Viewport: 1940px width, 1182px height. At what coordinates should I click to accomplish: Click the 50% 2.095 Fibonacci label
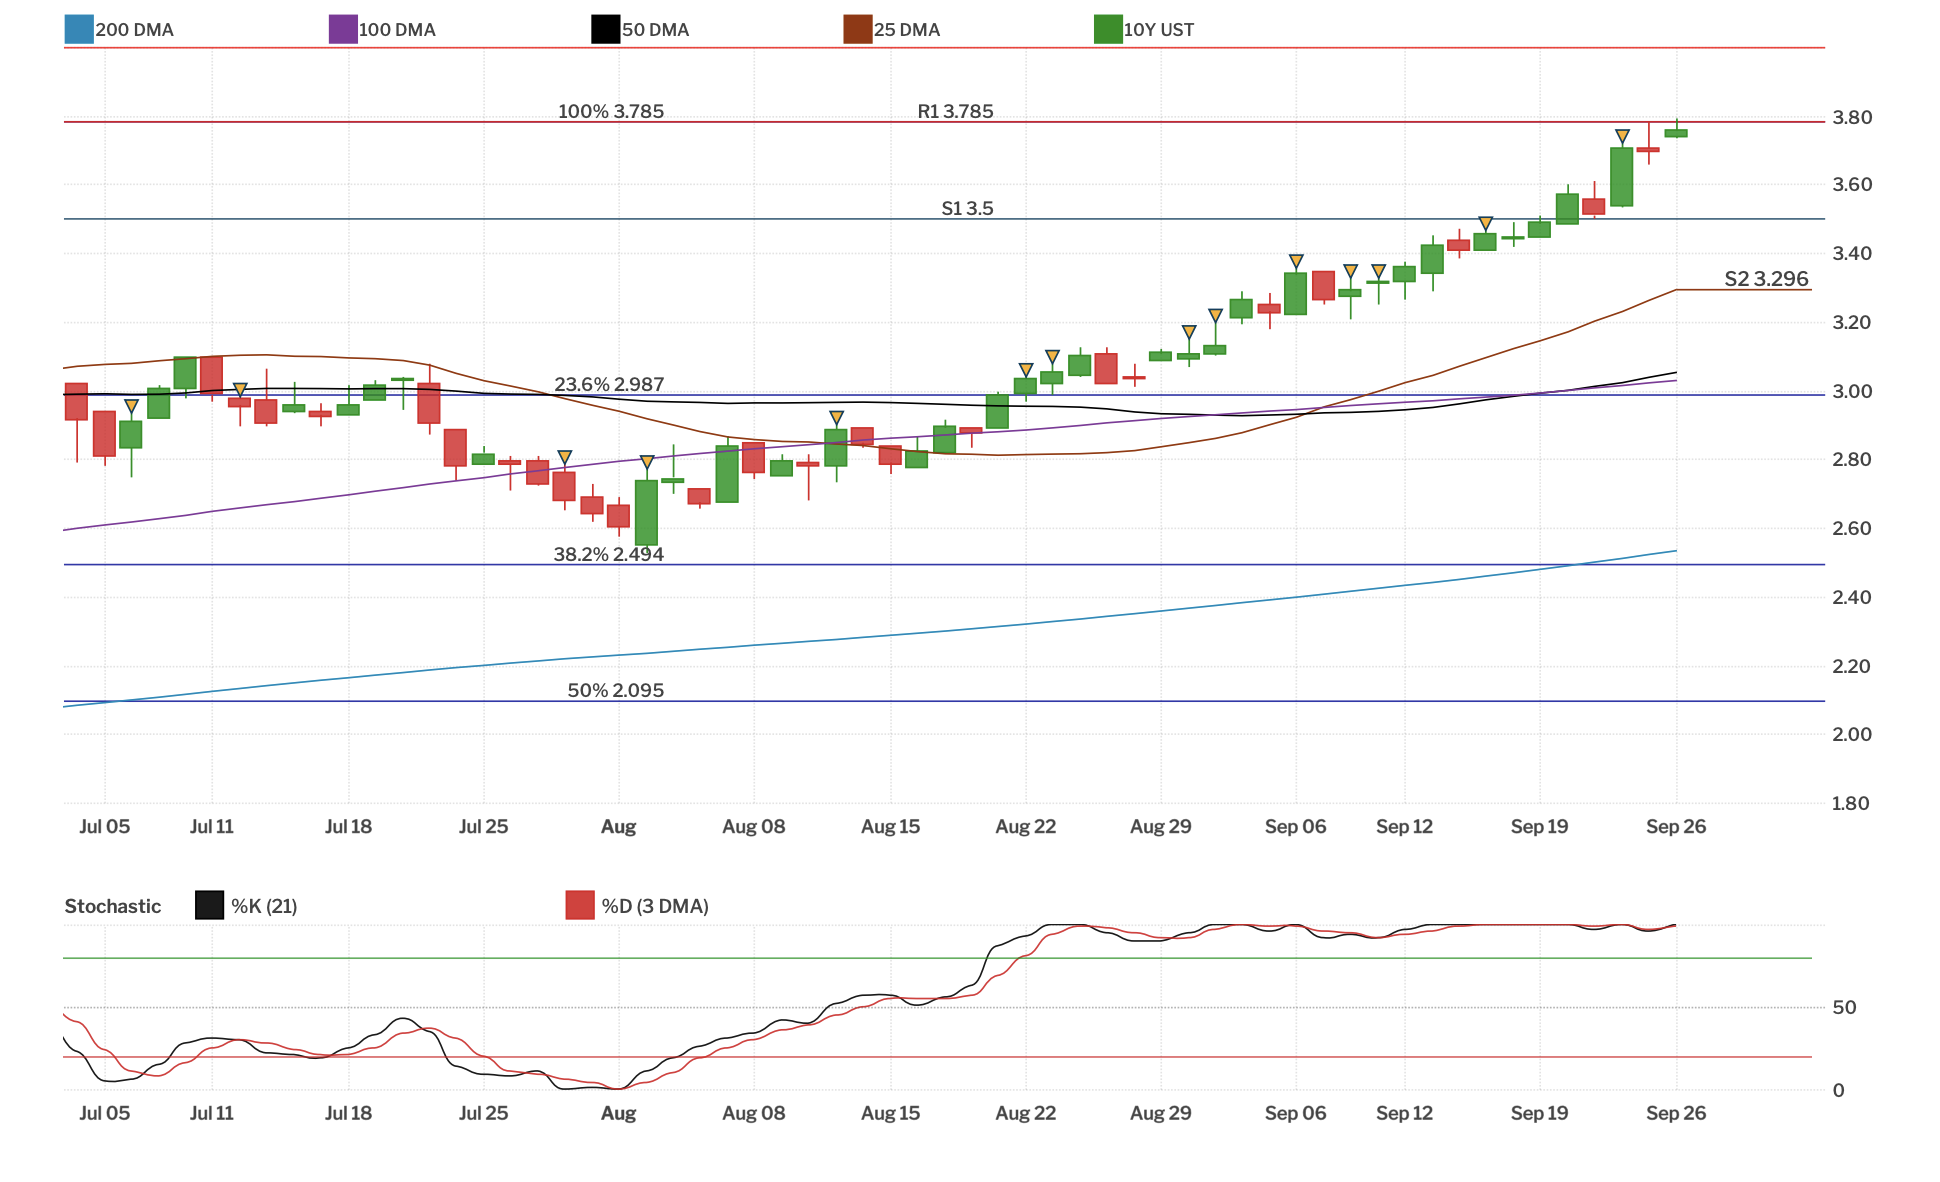[x=615, y=691]
